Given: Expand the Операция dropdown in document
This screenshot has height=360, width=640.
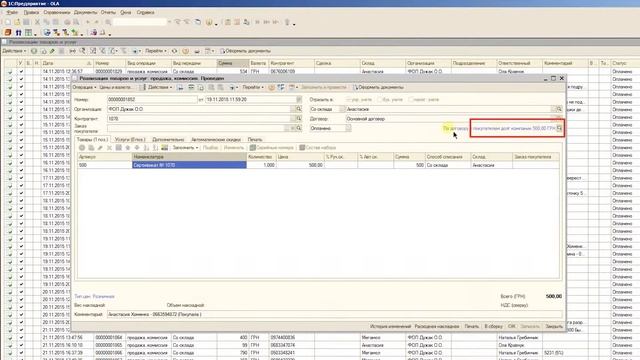Looking at the screenshot, I should [84, 87].
